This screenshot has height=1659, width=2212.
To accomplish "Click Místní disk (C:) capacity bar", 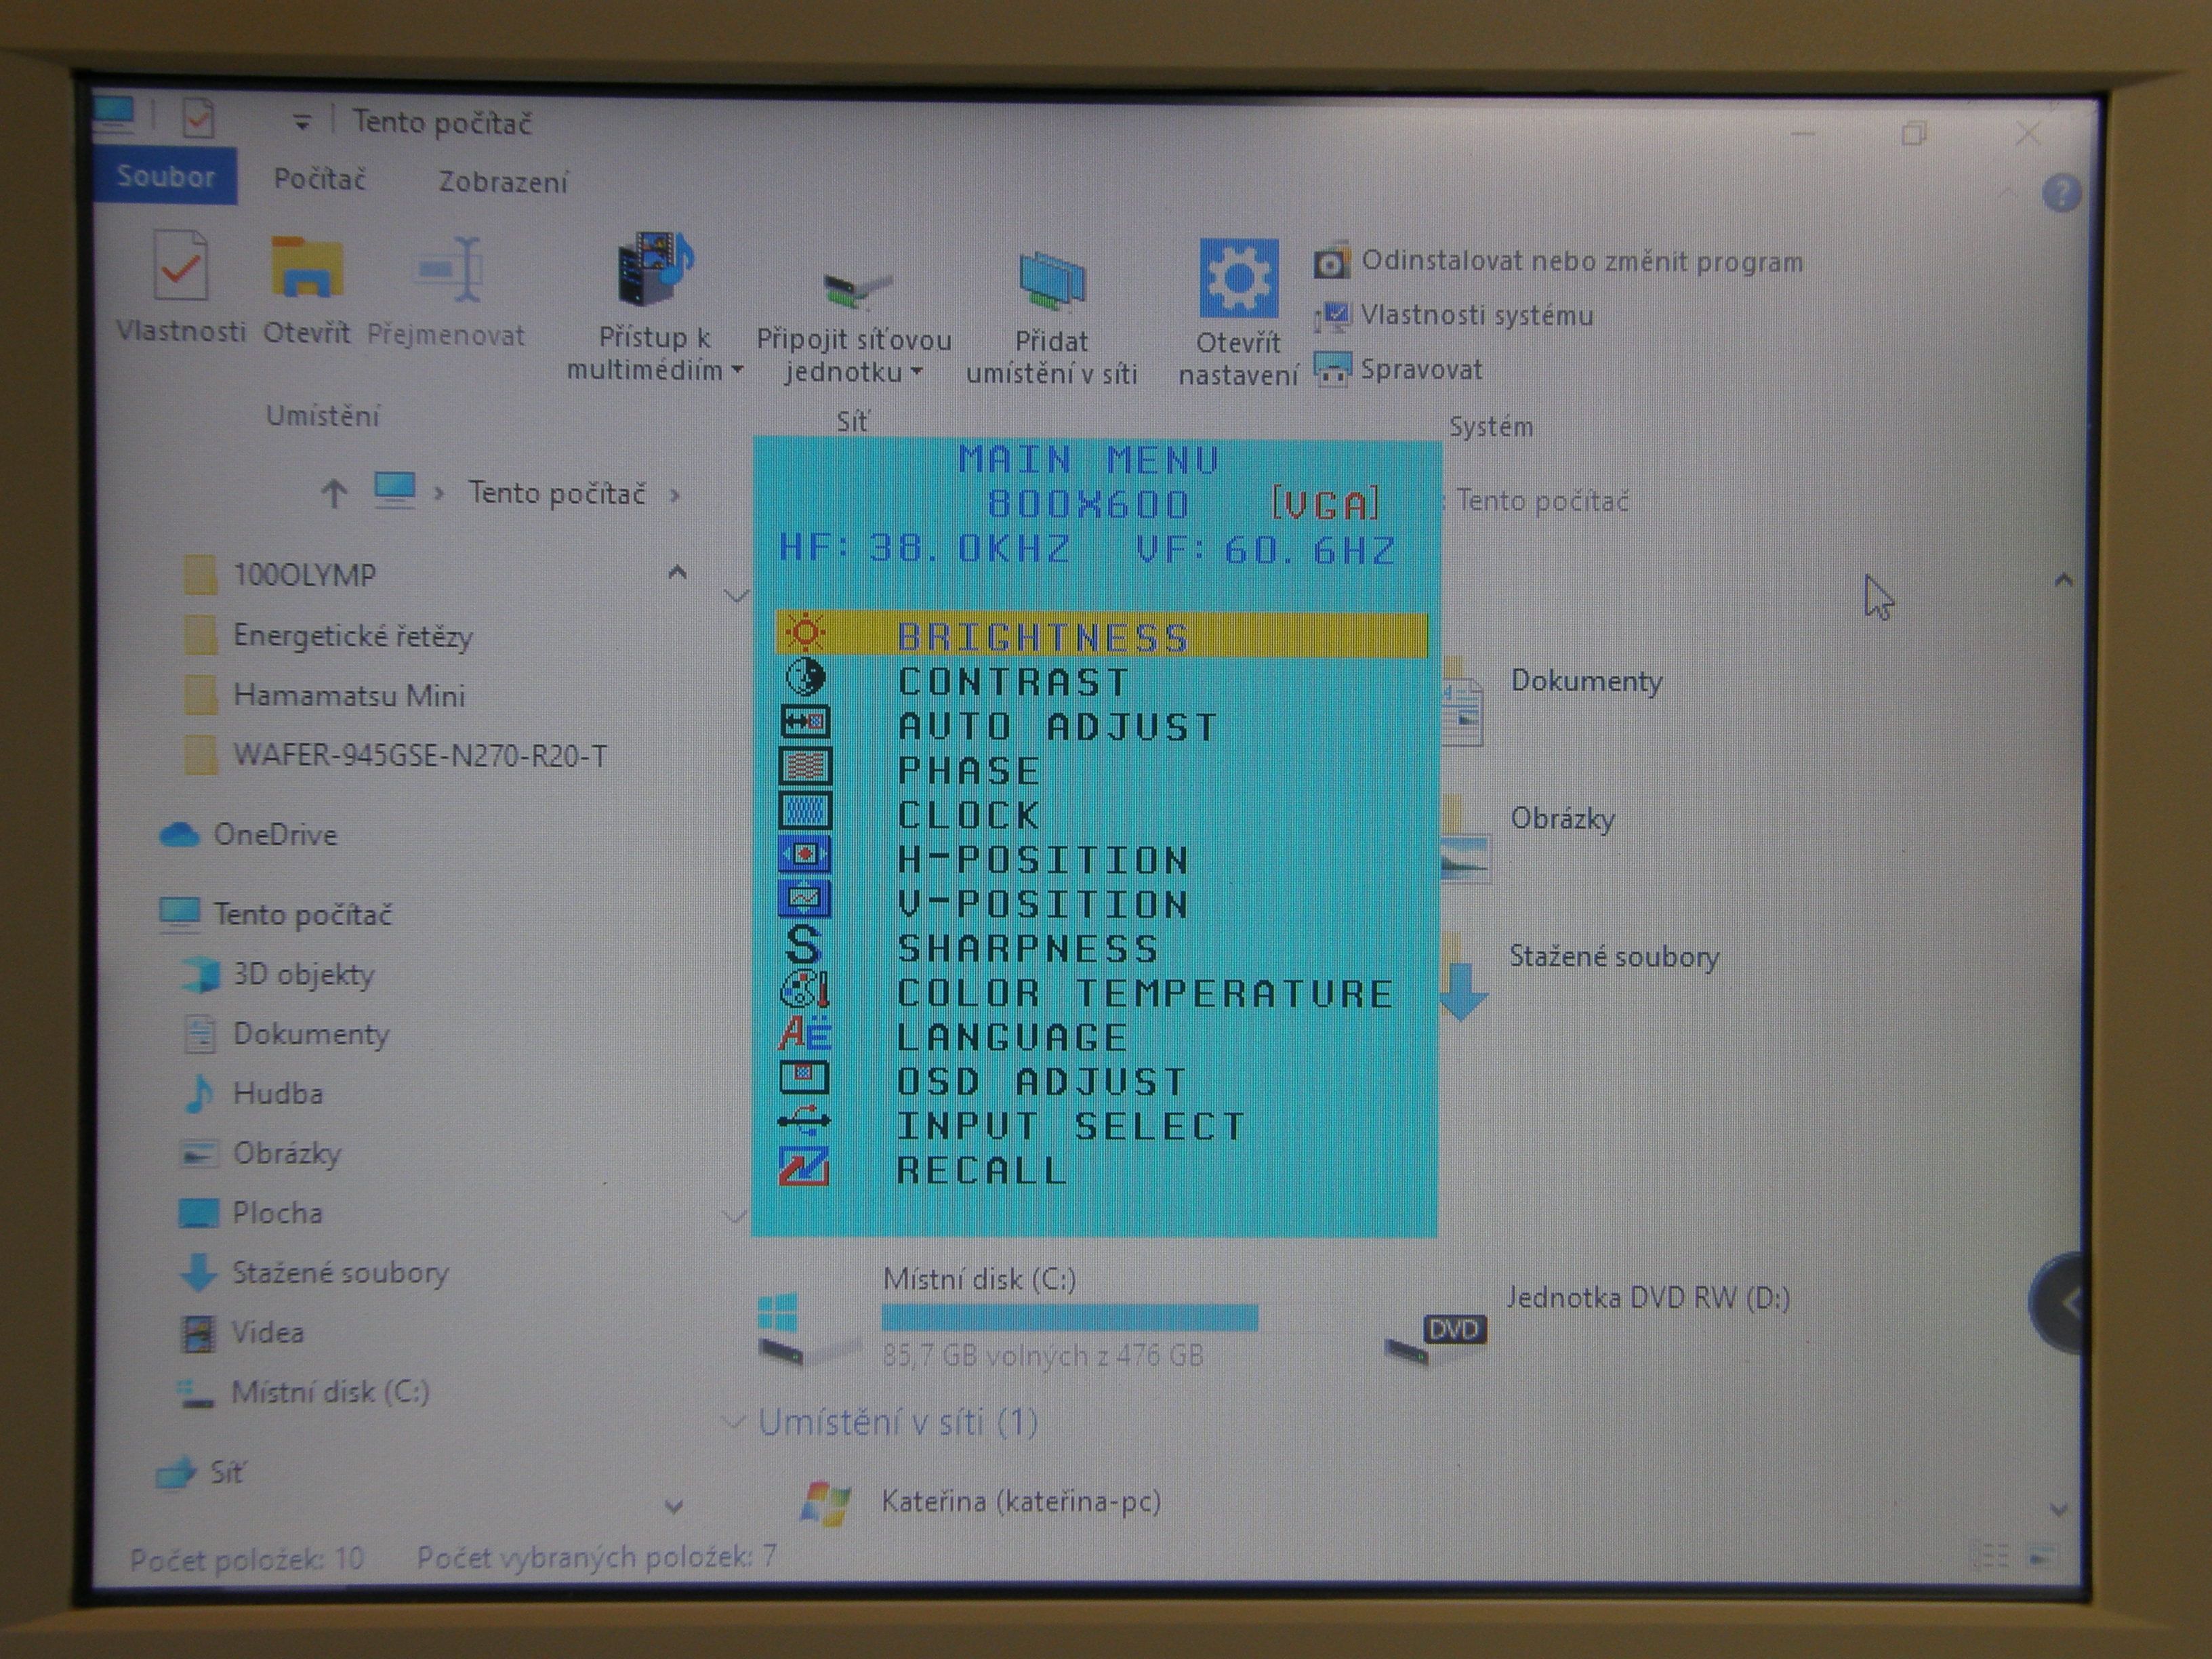I will (x=1069, y=1317).
